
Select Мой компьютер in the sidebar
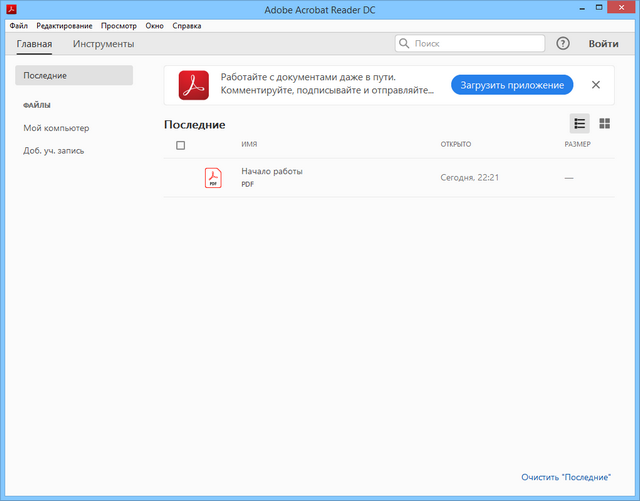(56, 128)
